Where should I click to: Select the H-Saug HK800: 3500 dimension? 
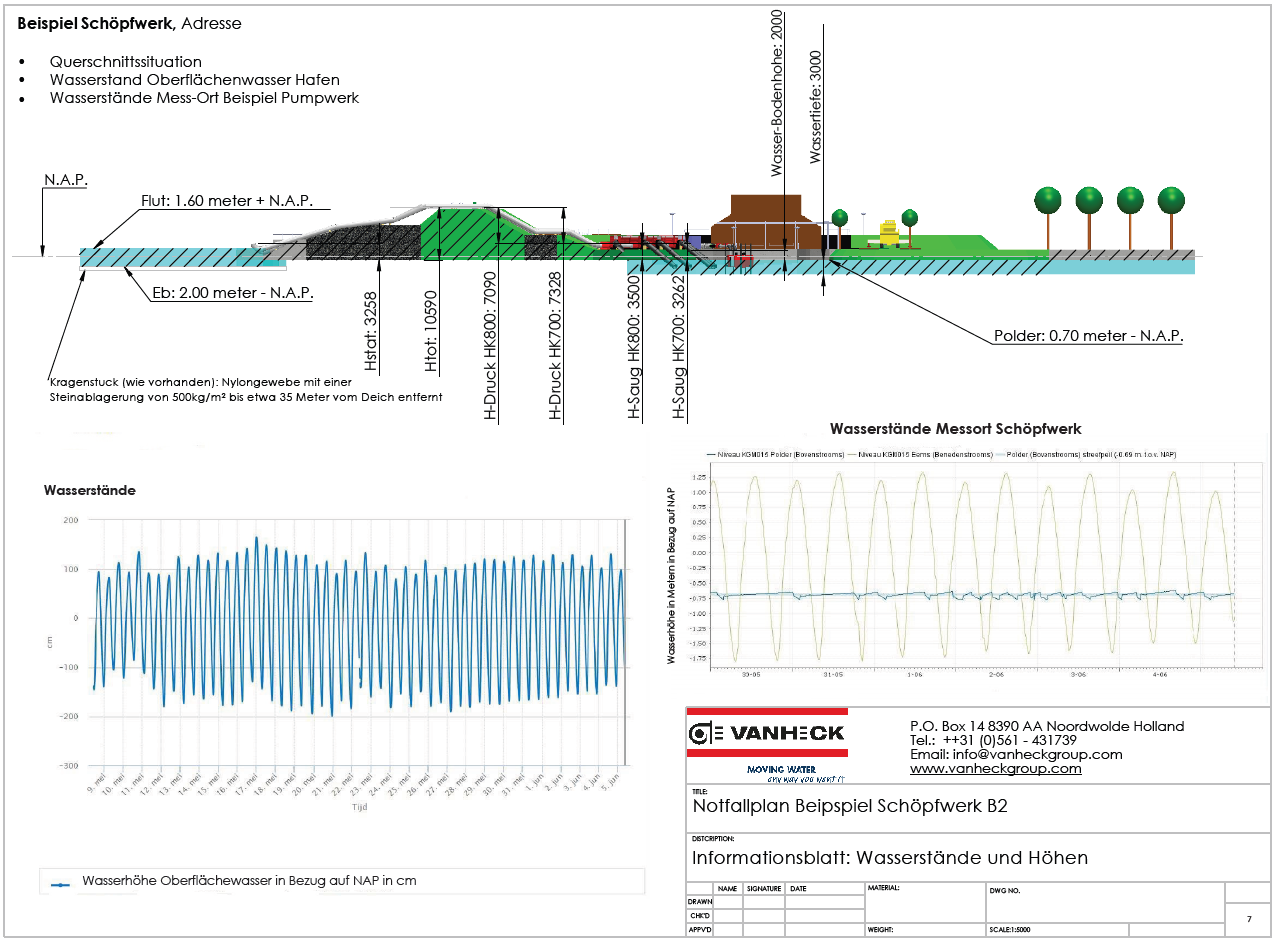(x=633, y=345)
